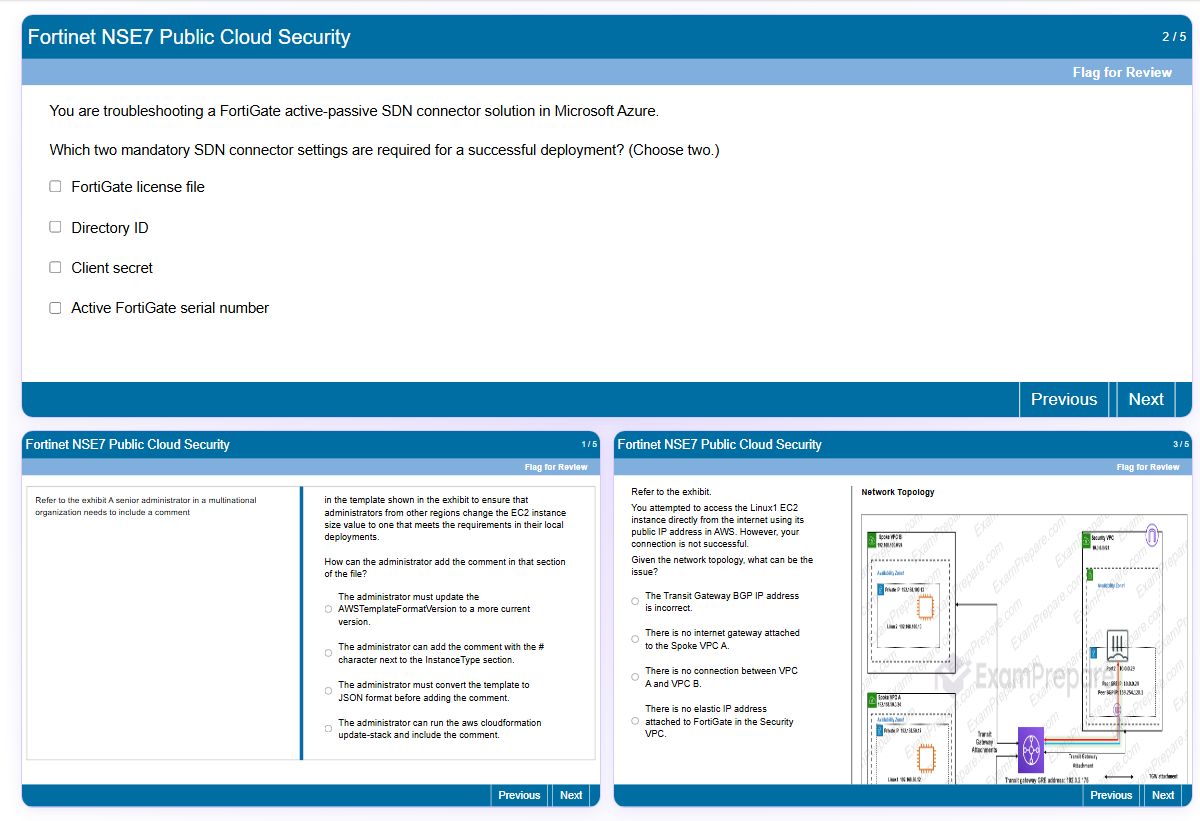Click the green Security VPC cloud icon
Image resolution: width=1200 pixels, height=821 pixels.
pyautogui.click(x=1086, y=540)
